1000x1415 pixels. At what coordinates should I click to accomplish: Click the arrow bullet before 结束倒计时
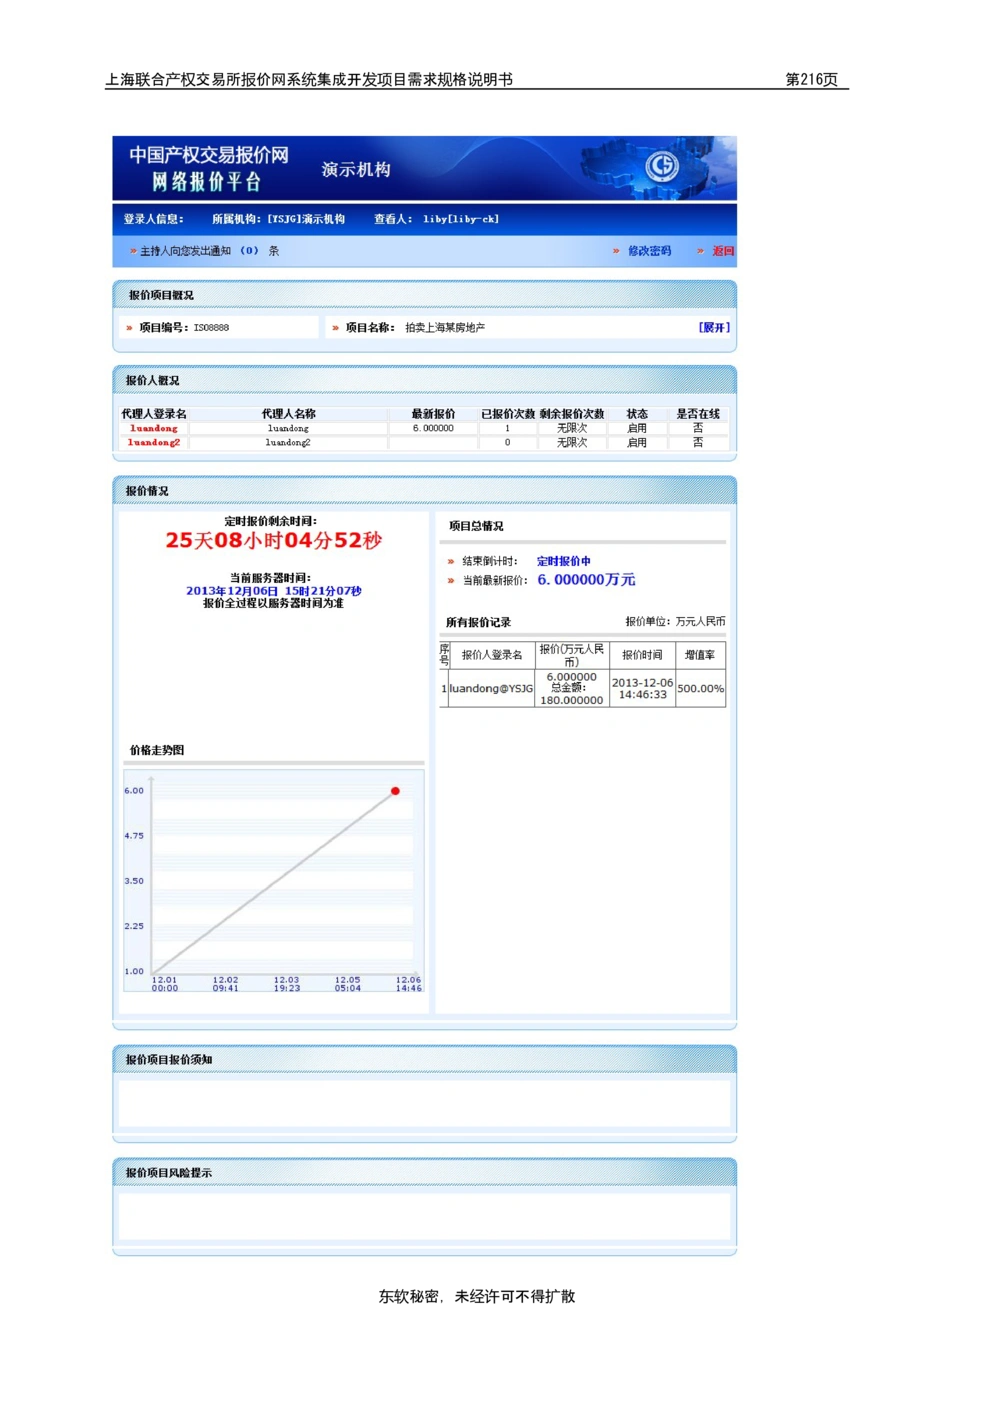tap(451, 562)
